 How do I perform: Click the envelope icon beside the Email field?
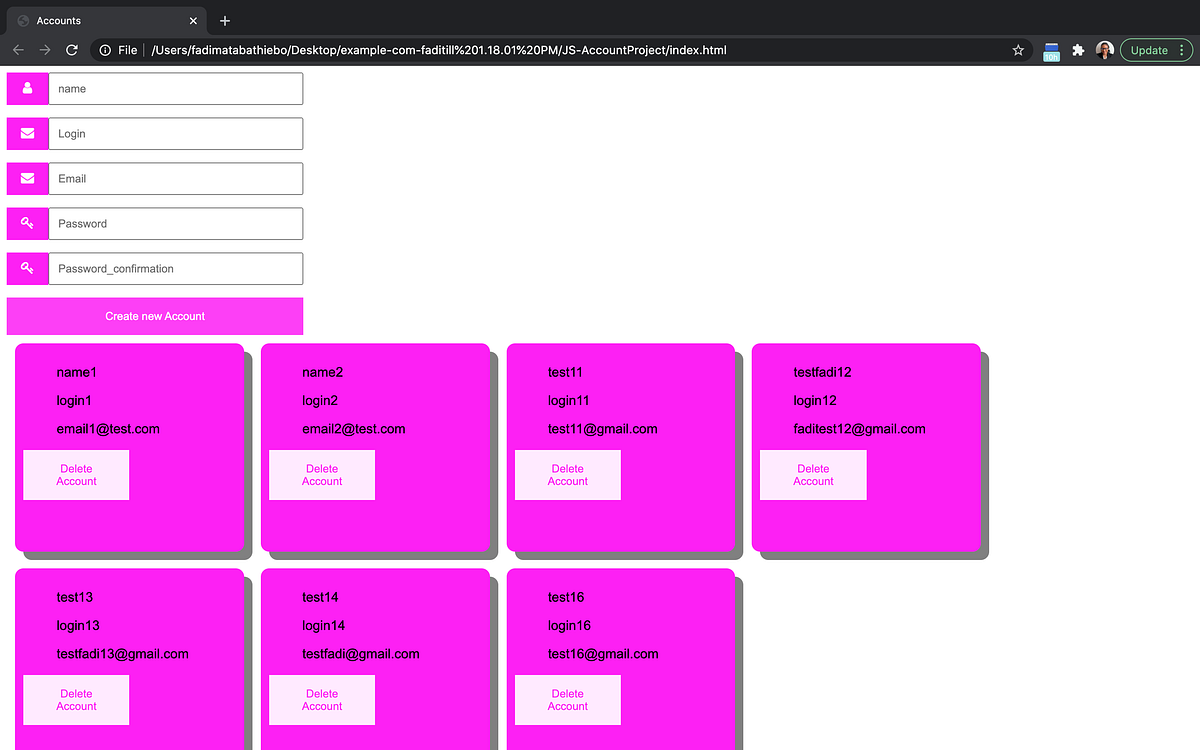pos(27,178)
